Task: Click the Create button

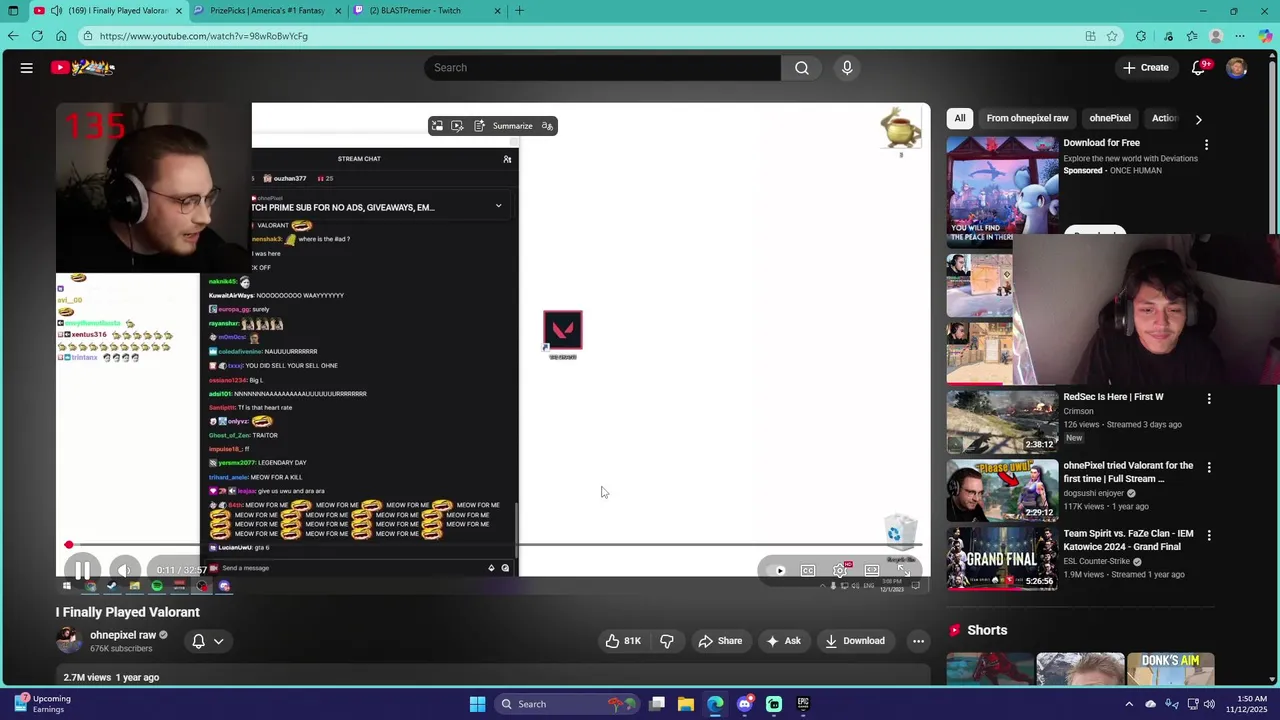Action: pyautogui.click(x=1145, y=68)
